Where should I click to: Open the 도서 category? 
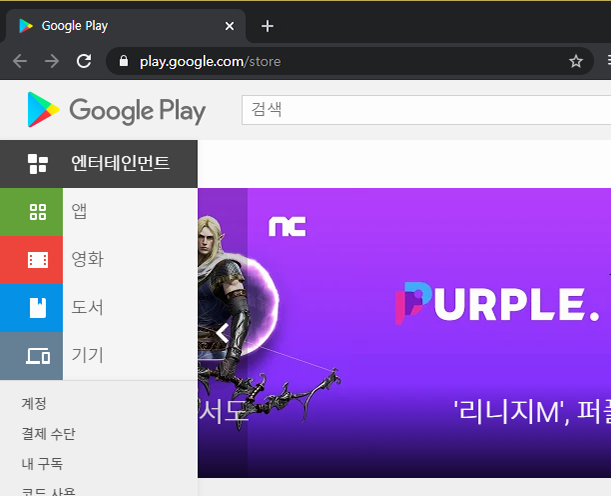click(x=99, y=308)
